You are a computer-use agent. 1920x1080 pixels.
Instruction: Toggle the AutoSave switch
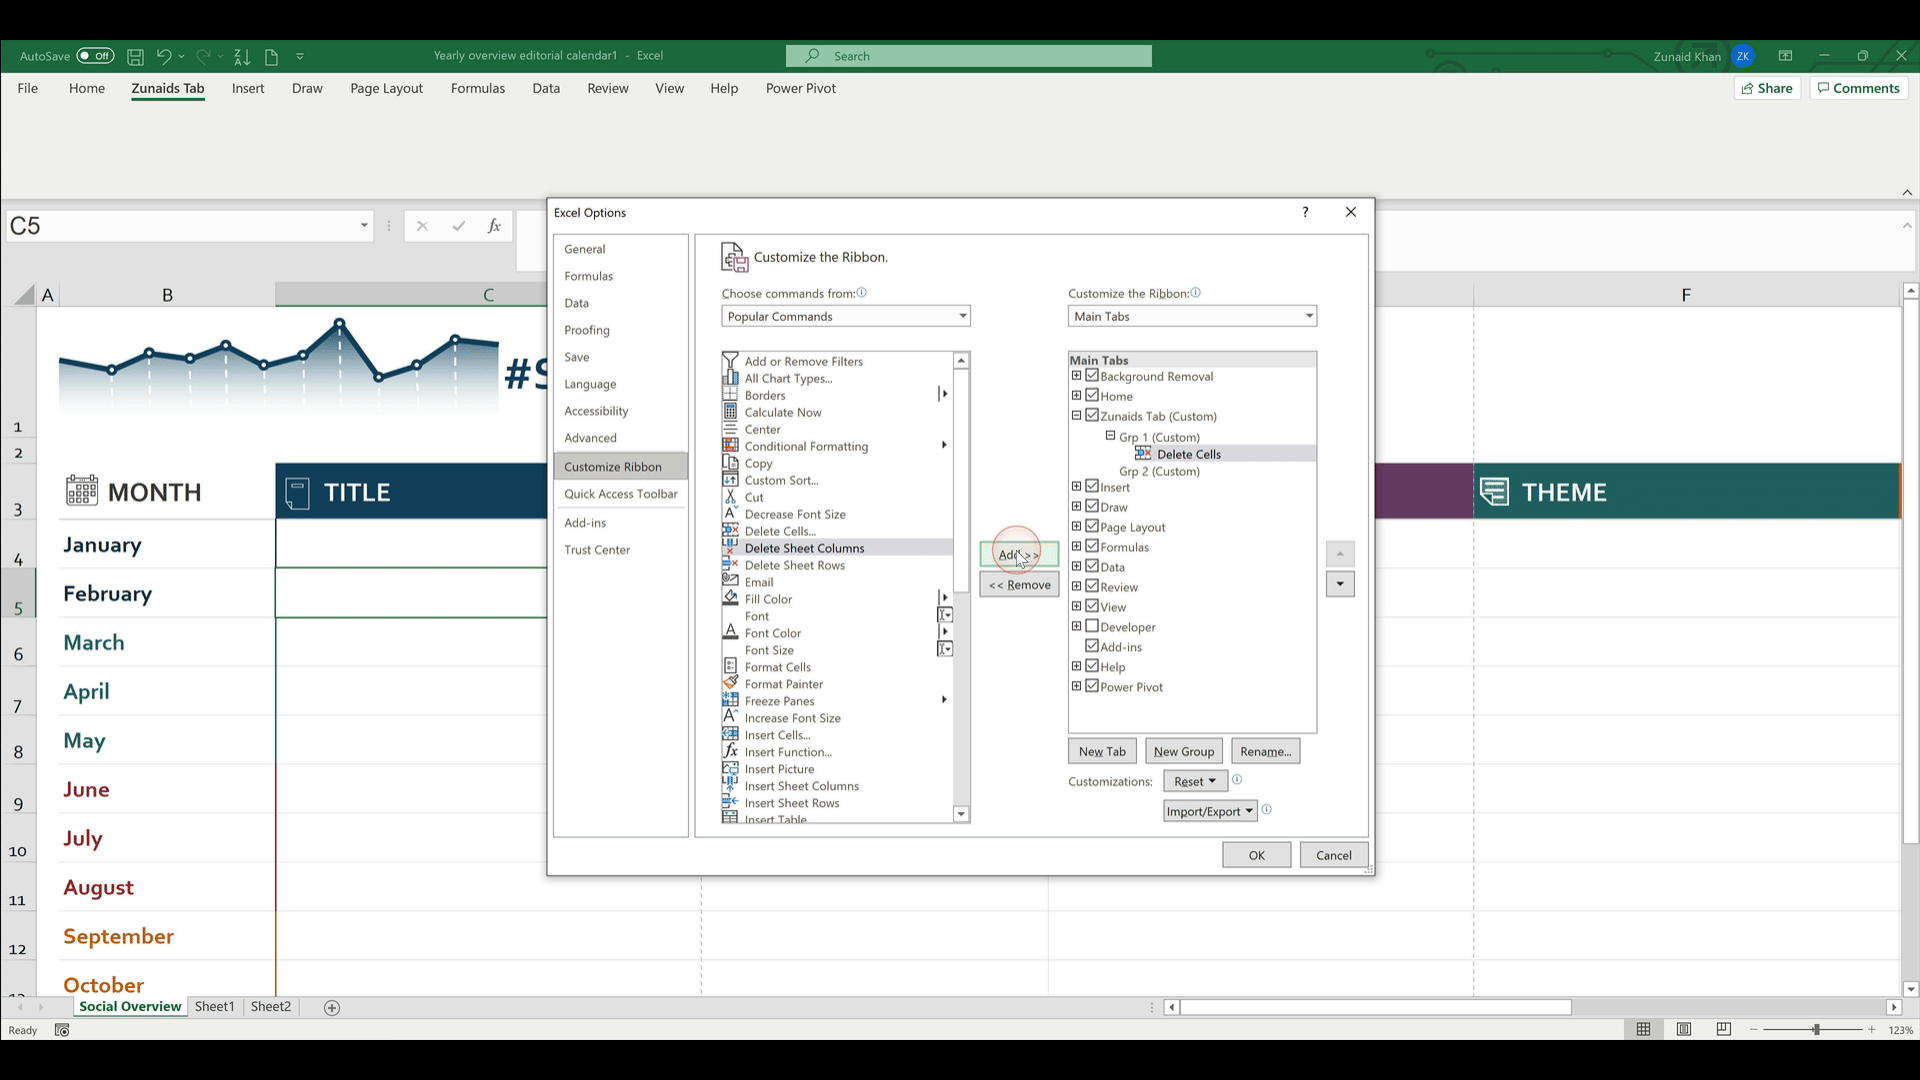[x=95, y=56]
